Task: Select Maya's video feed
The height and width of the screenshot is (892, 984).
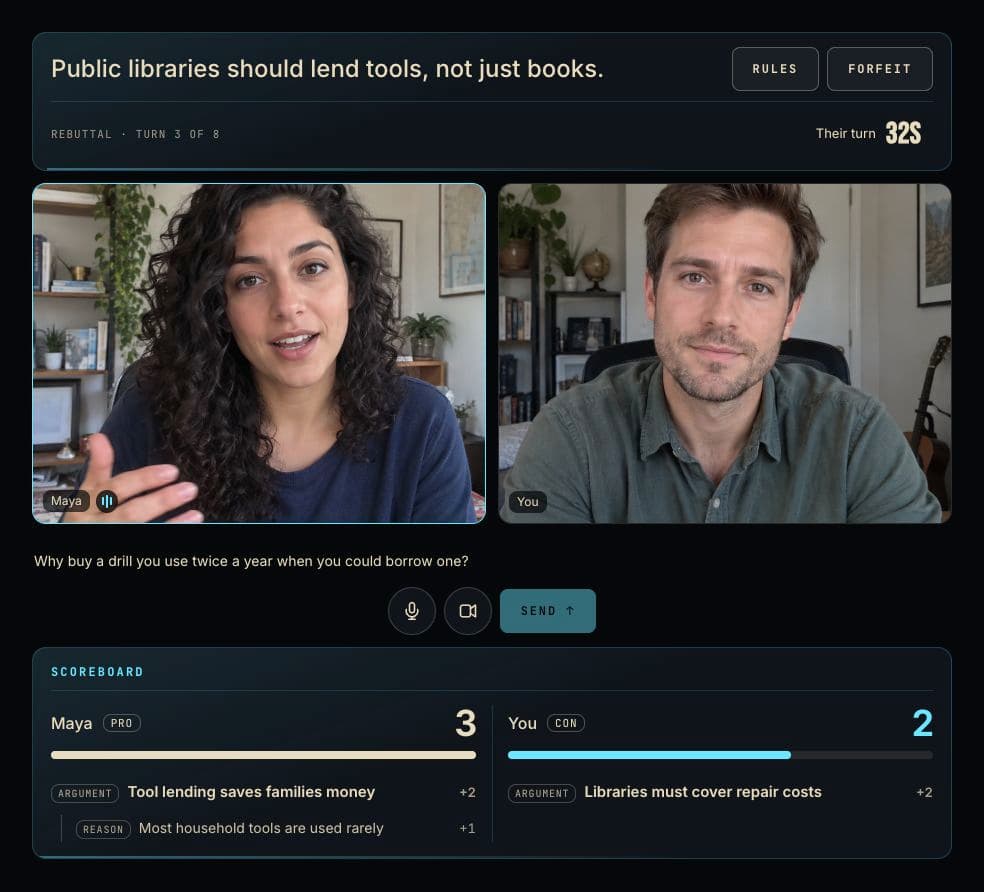Action: coord(259,353)
